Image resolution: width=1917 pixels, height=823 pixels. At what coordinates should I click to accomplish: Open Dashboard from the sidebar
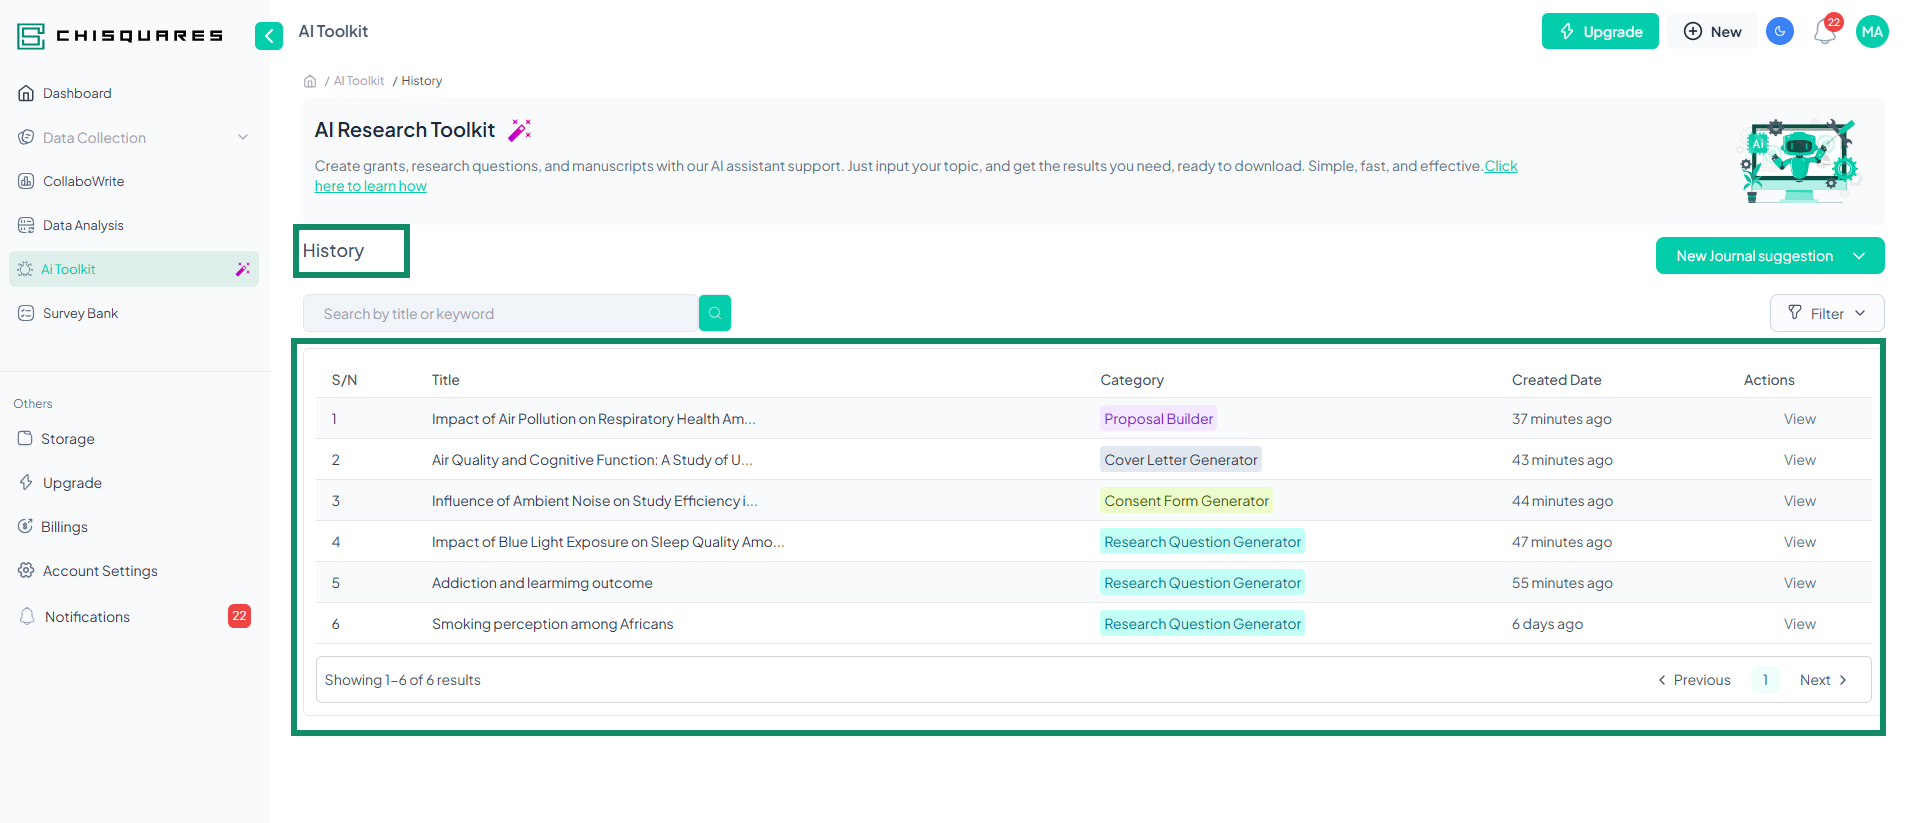click(77, 93)
